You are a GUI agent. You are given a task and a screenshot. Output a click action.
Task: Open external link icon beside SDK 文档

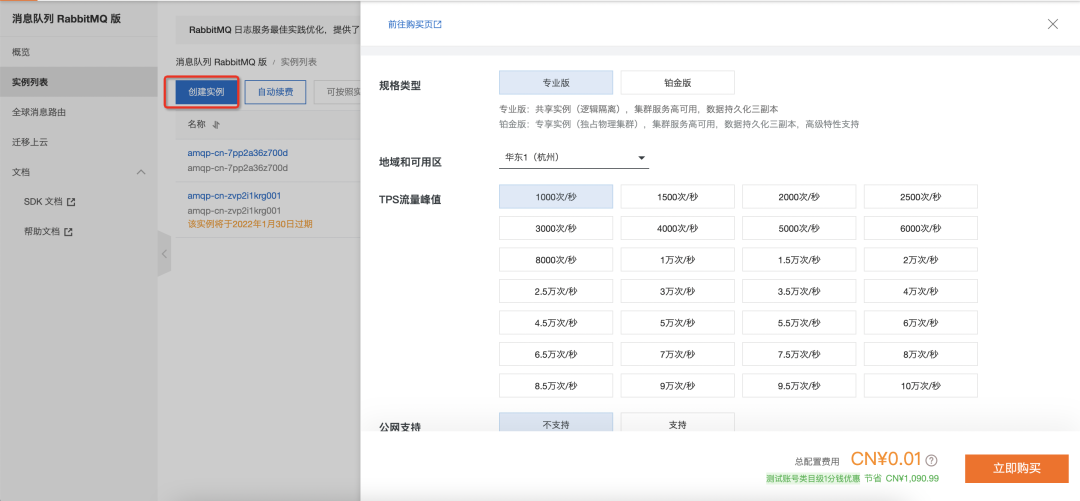70,202
